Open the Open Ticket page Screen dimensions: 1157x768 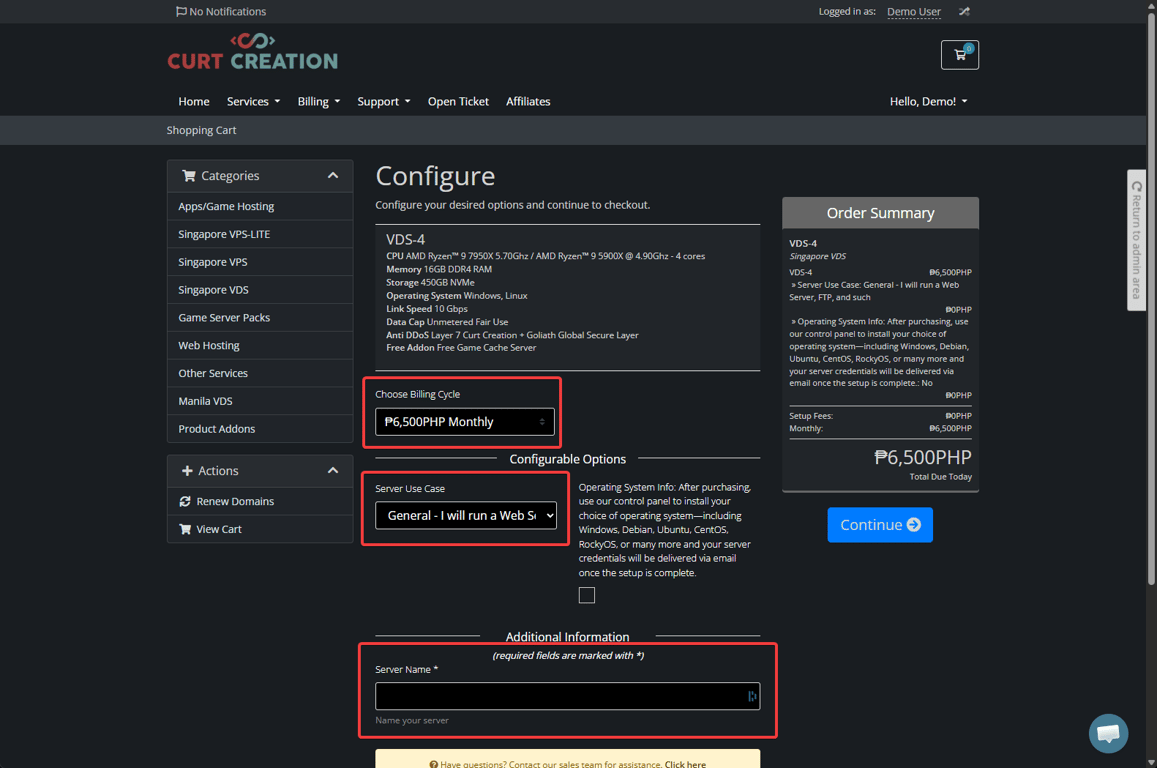point(458,101)
